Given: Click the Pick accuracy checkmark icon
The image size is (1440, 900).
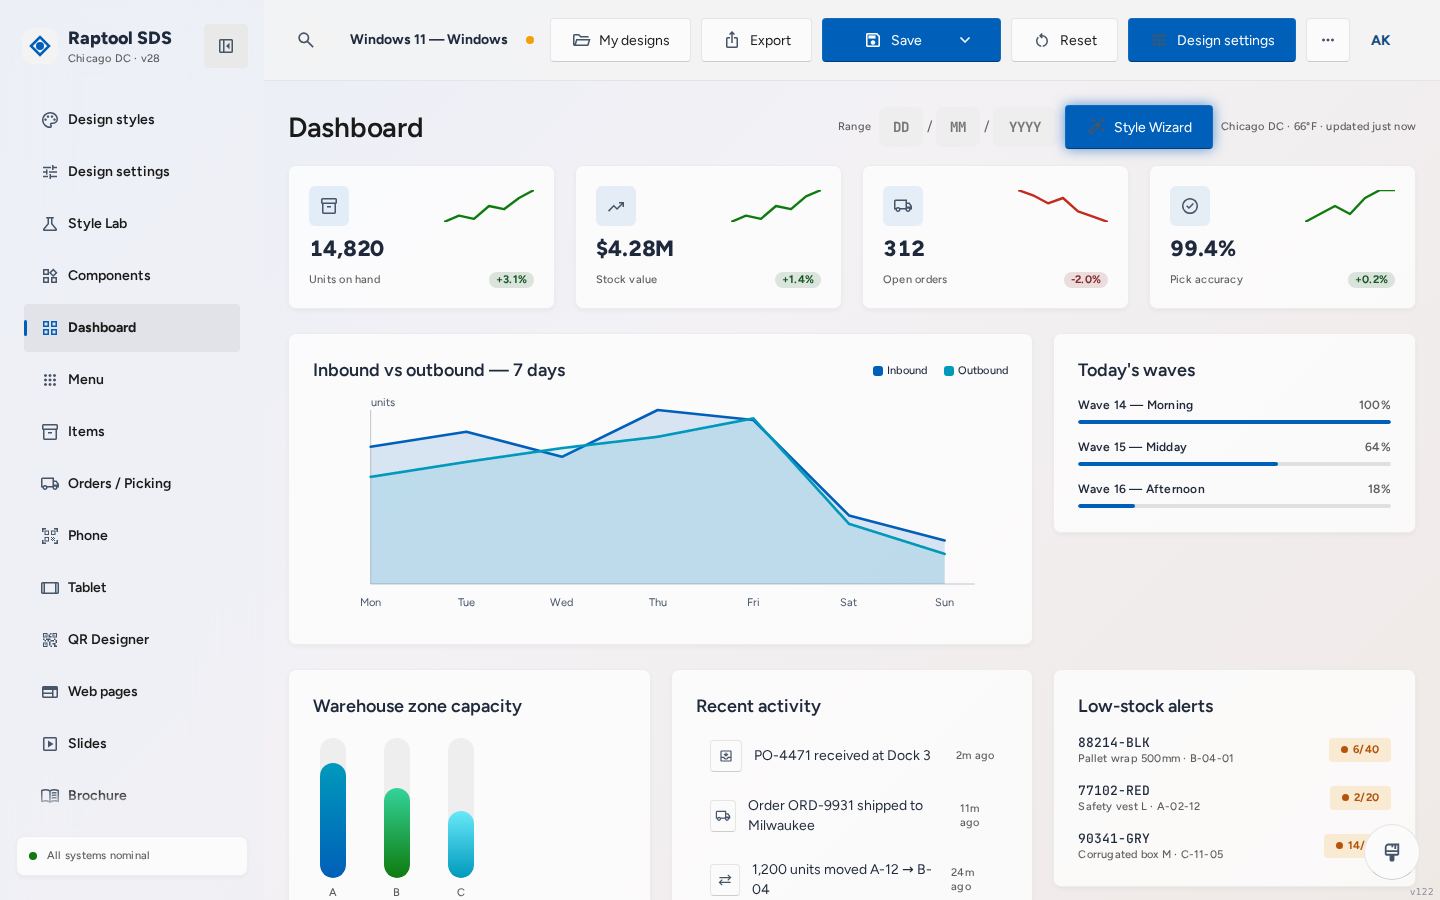Looking at the screenshot, I should coord(1190,206).
